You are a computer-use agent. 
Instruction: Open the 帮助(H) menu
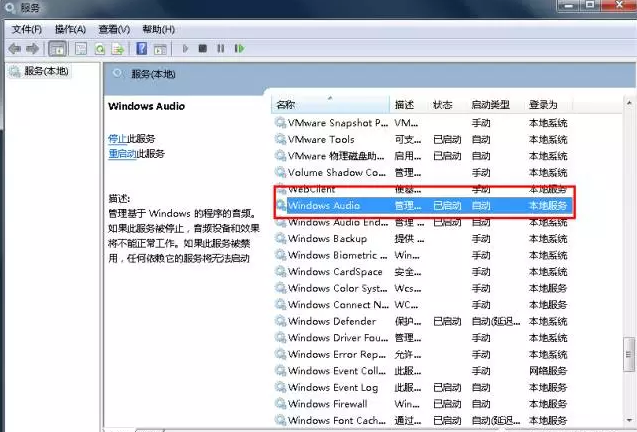pyautogui.click(x=158, y=29)
